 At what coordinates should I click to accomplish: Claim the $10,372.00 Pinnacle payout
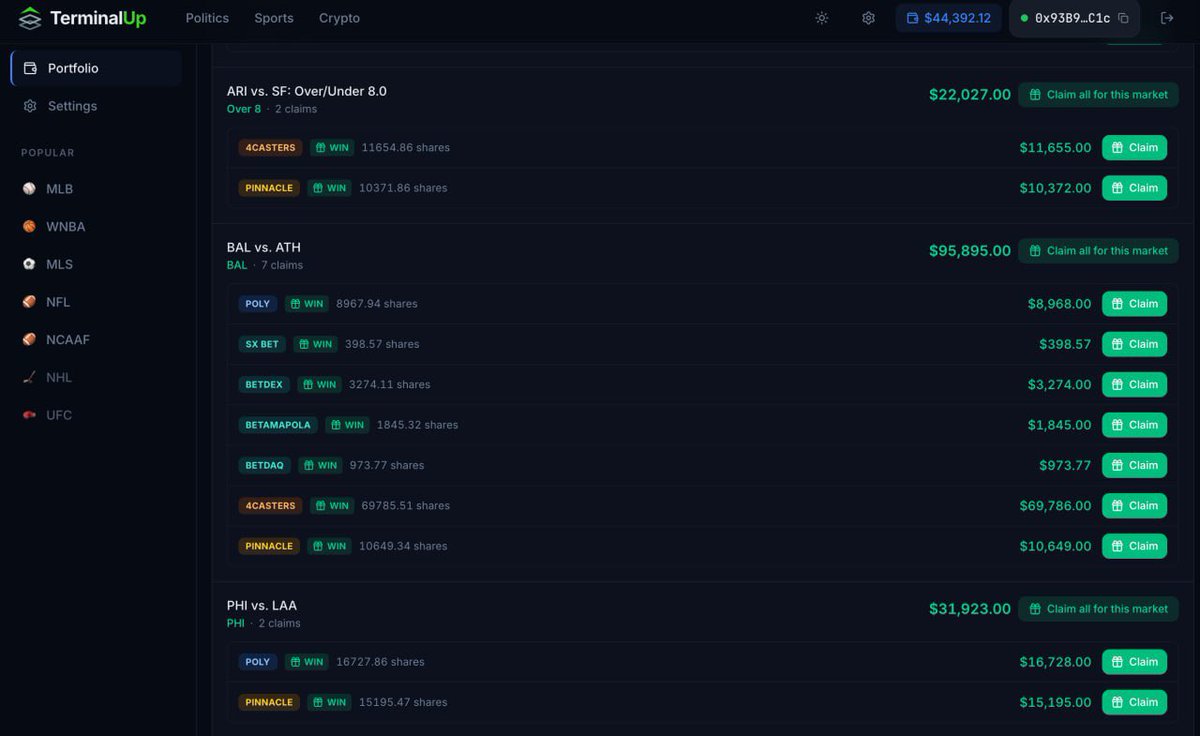(1134, 188)
